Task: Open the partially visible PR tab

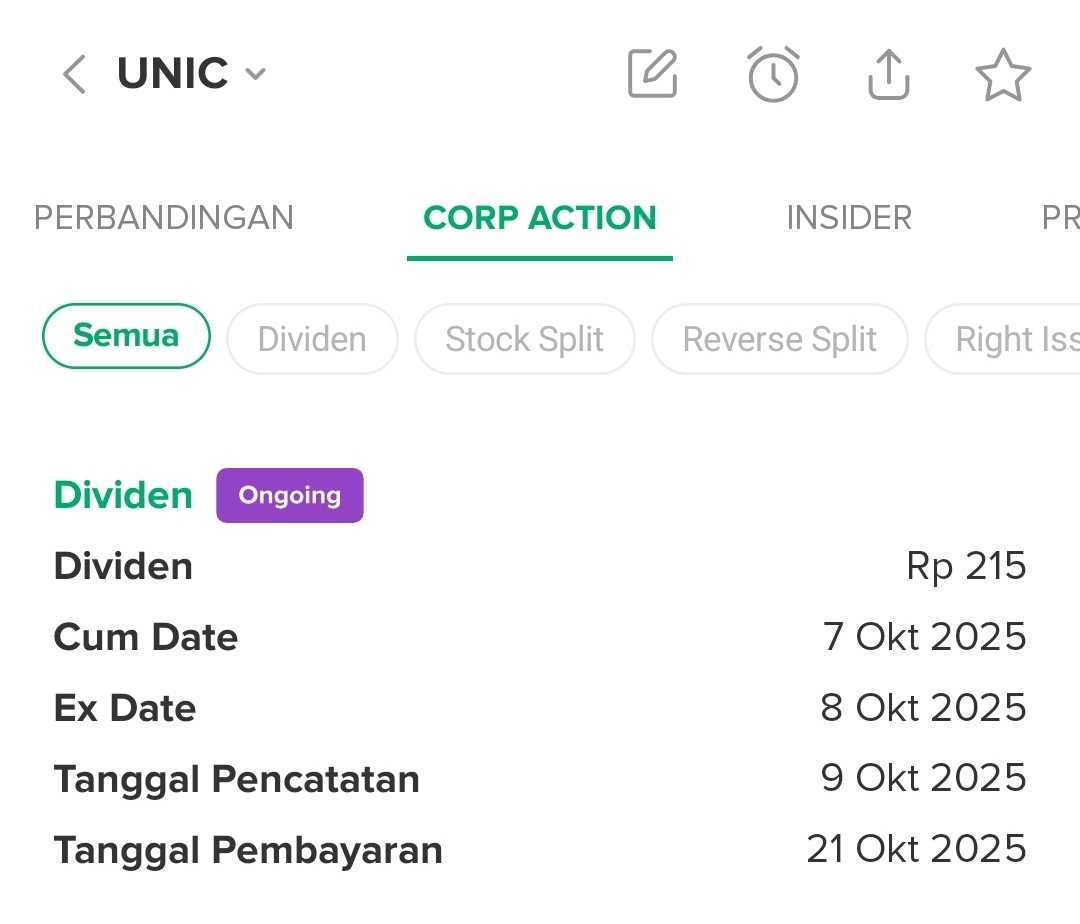Action: 1060,218
